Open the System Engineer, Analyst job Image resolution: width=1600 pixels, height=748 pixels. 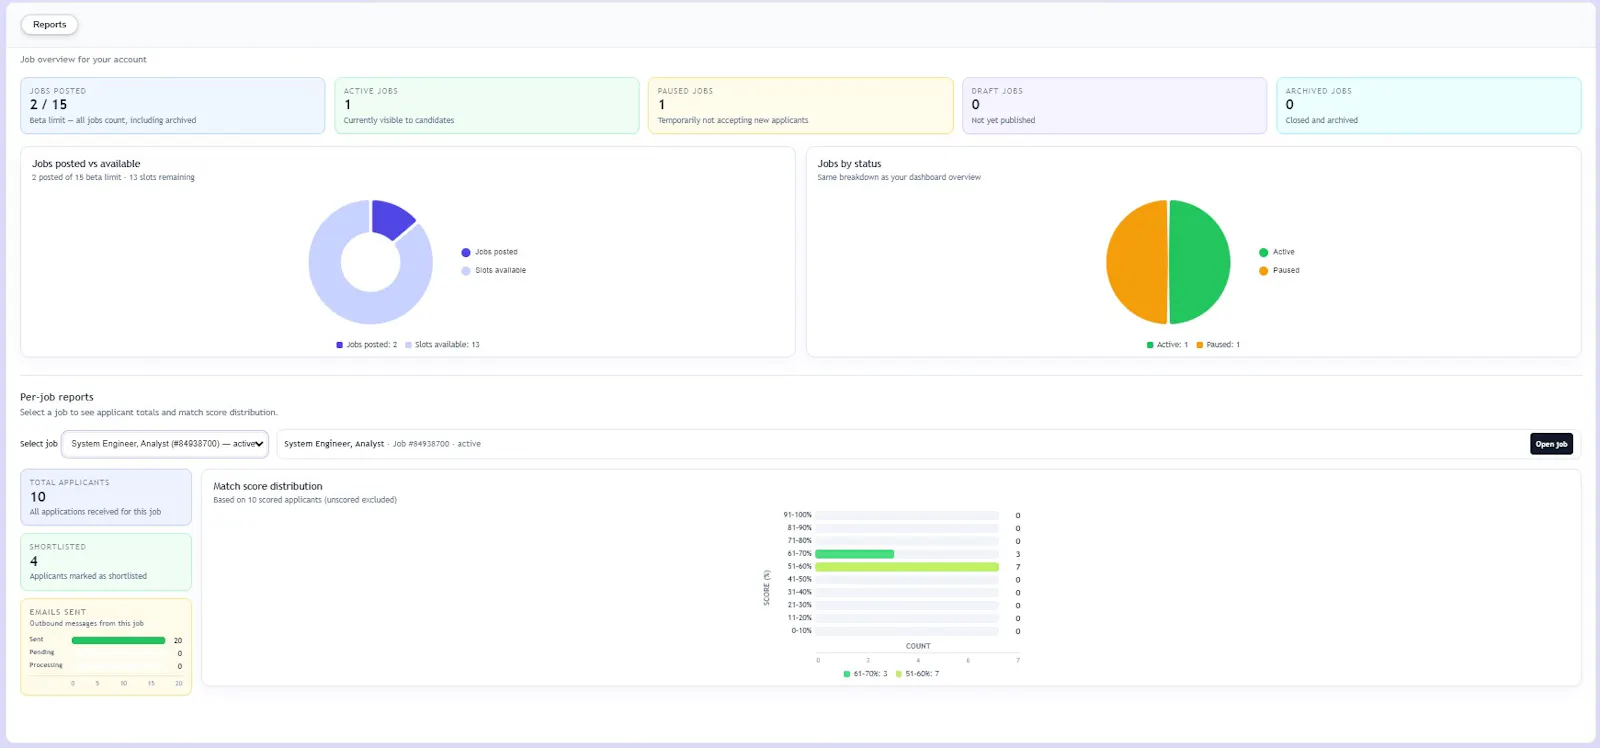[x=1551, y=444]
